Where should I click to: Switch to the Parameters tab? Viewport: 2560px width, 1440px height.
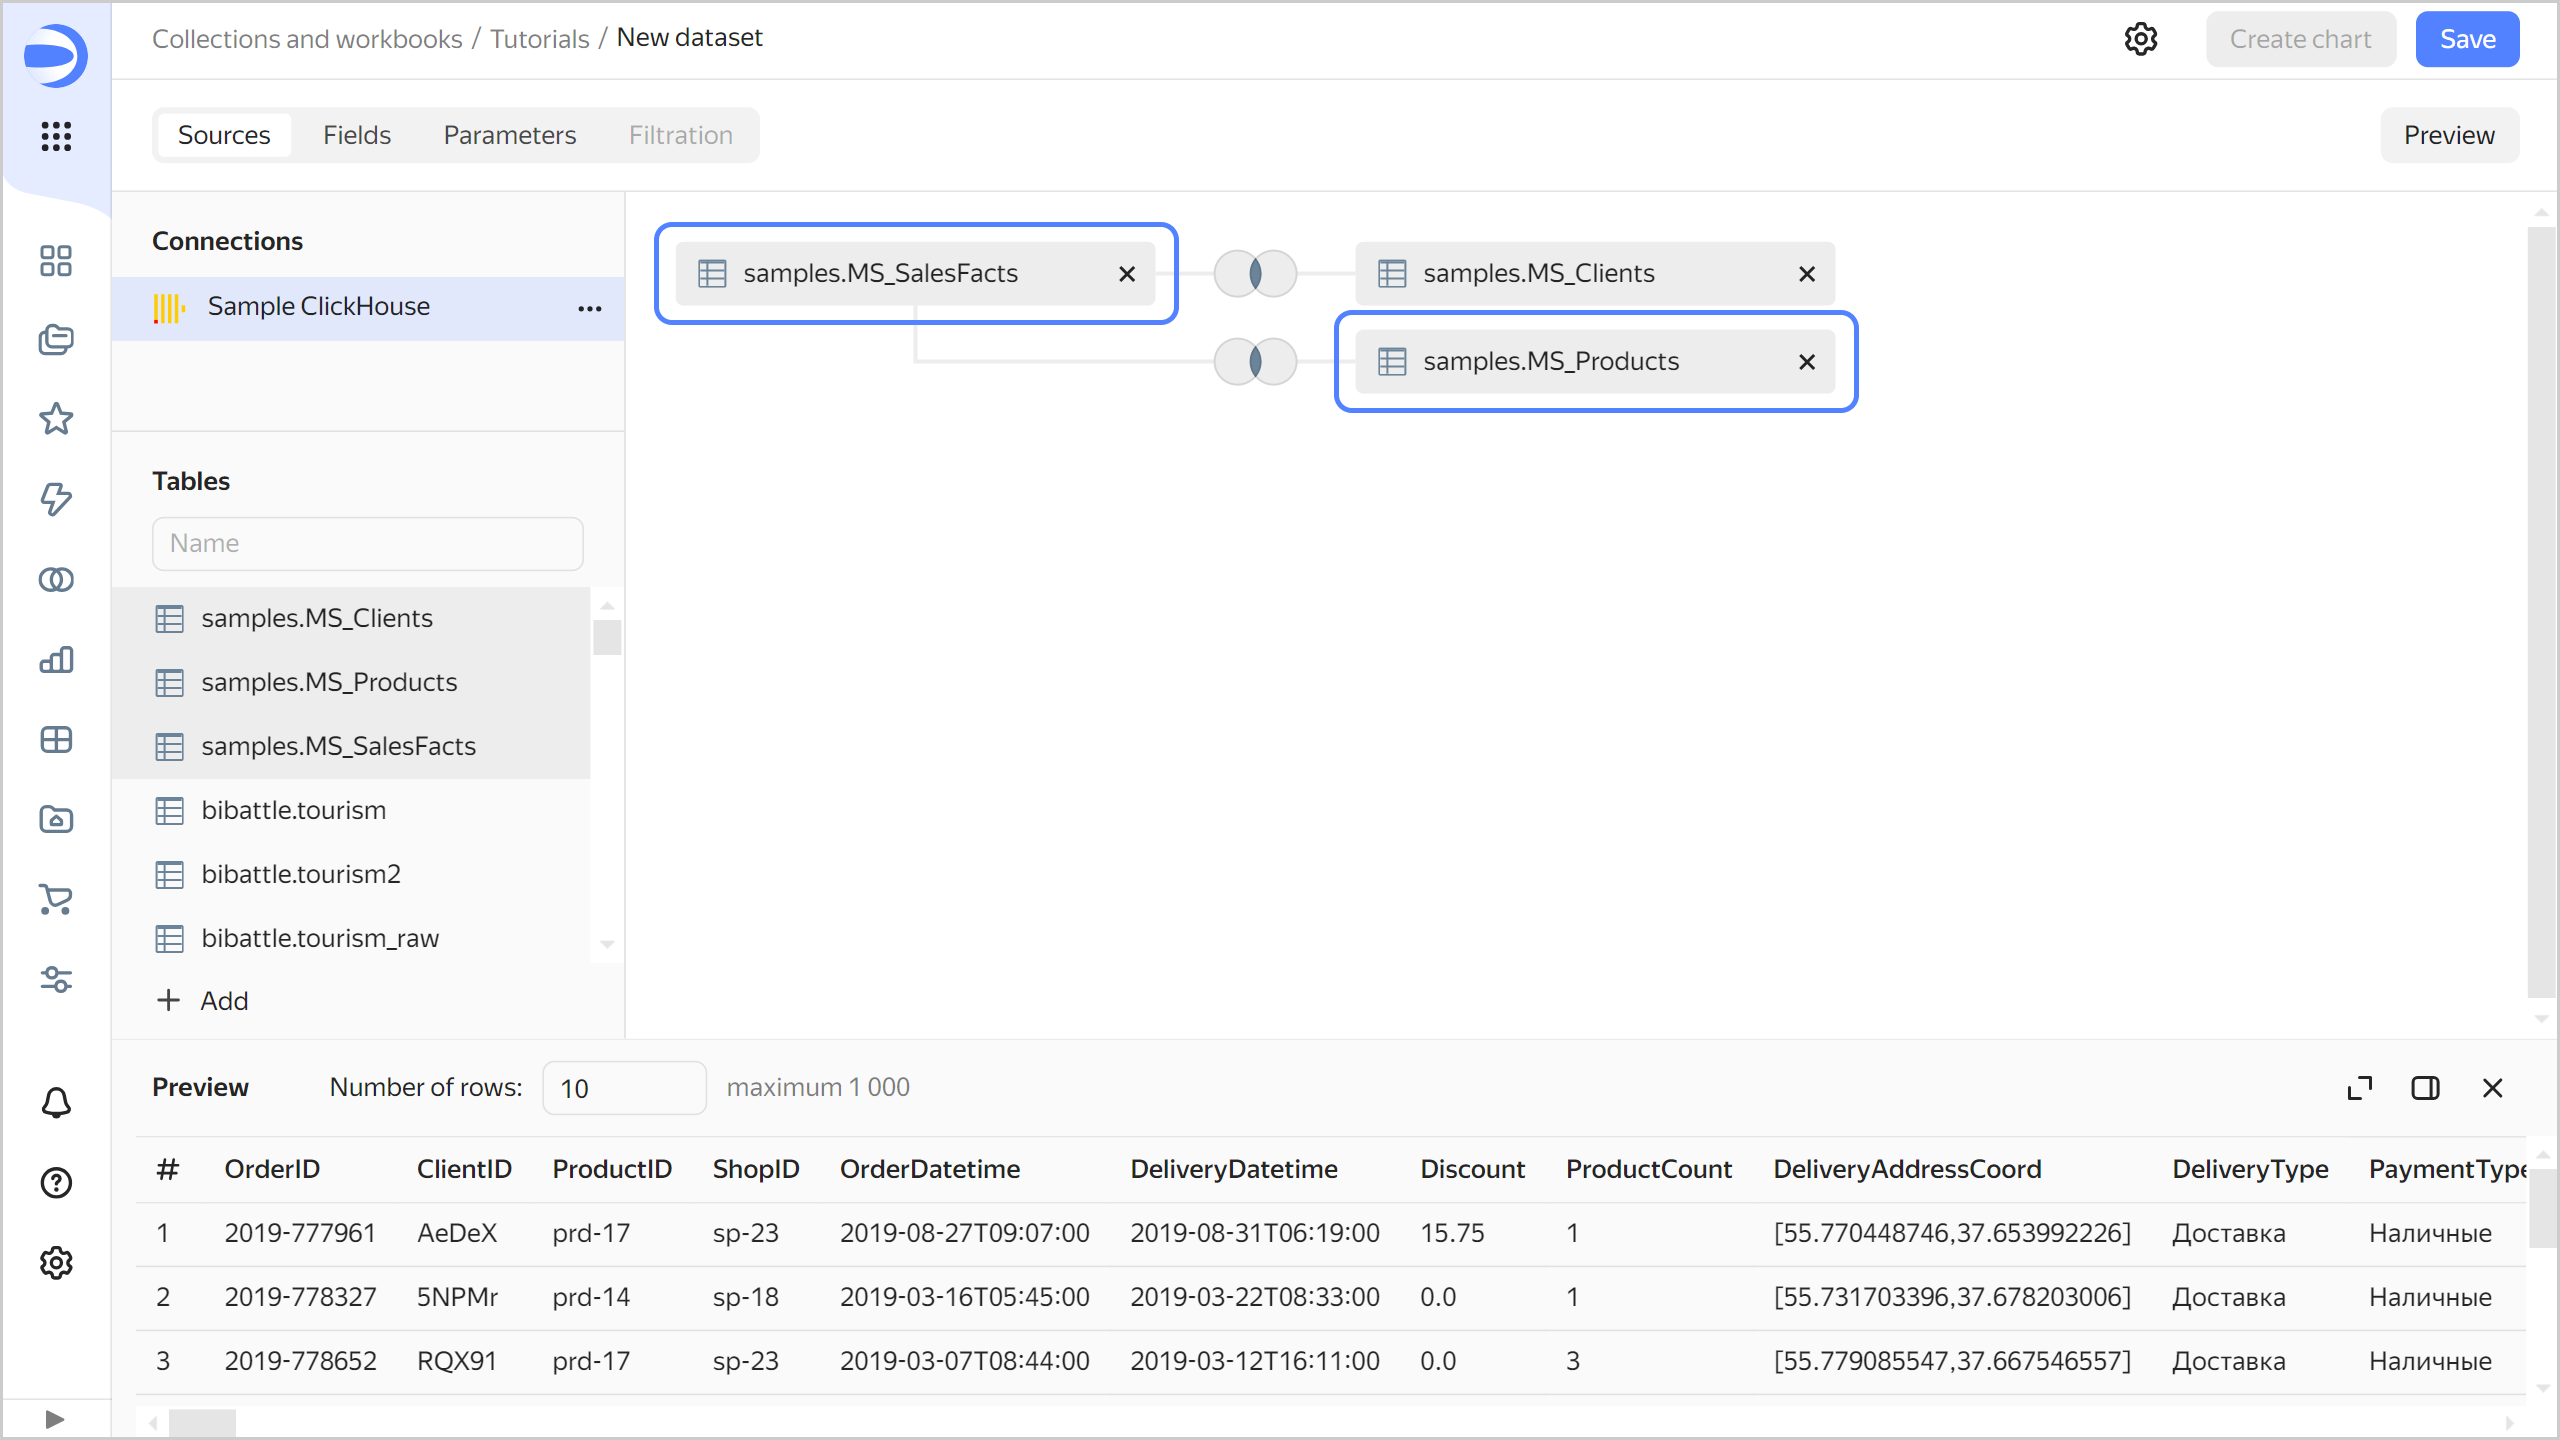(x=509, y=135)
